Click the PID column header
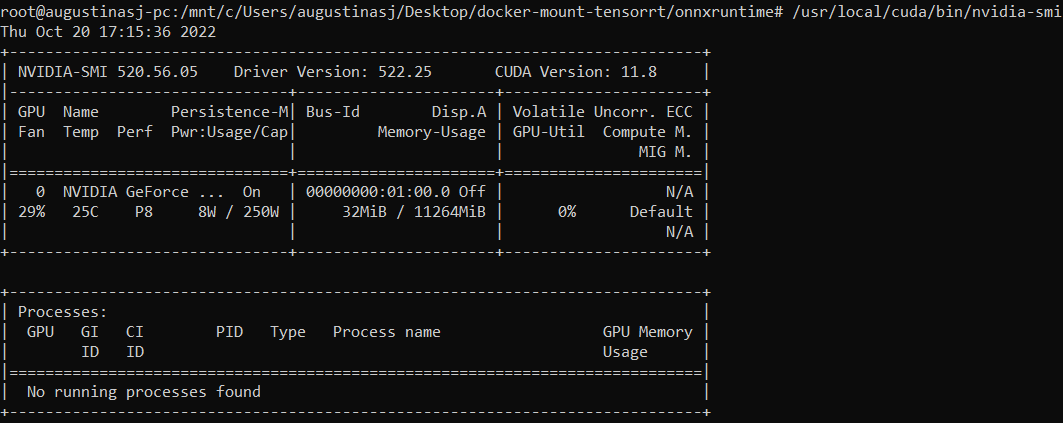The height and width of the screenshot is (423, 1063). coord(229,332)
